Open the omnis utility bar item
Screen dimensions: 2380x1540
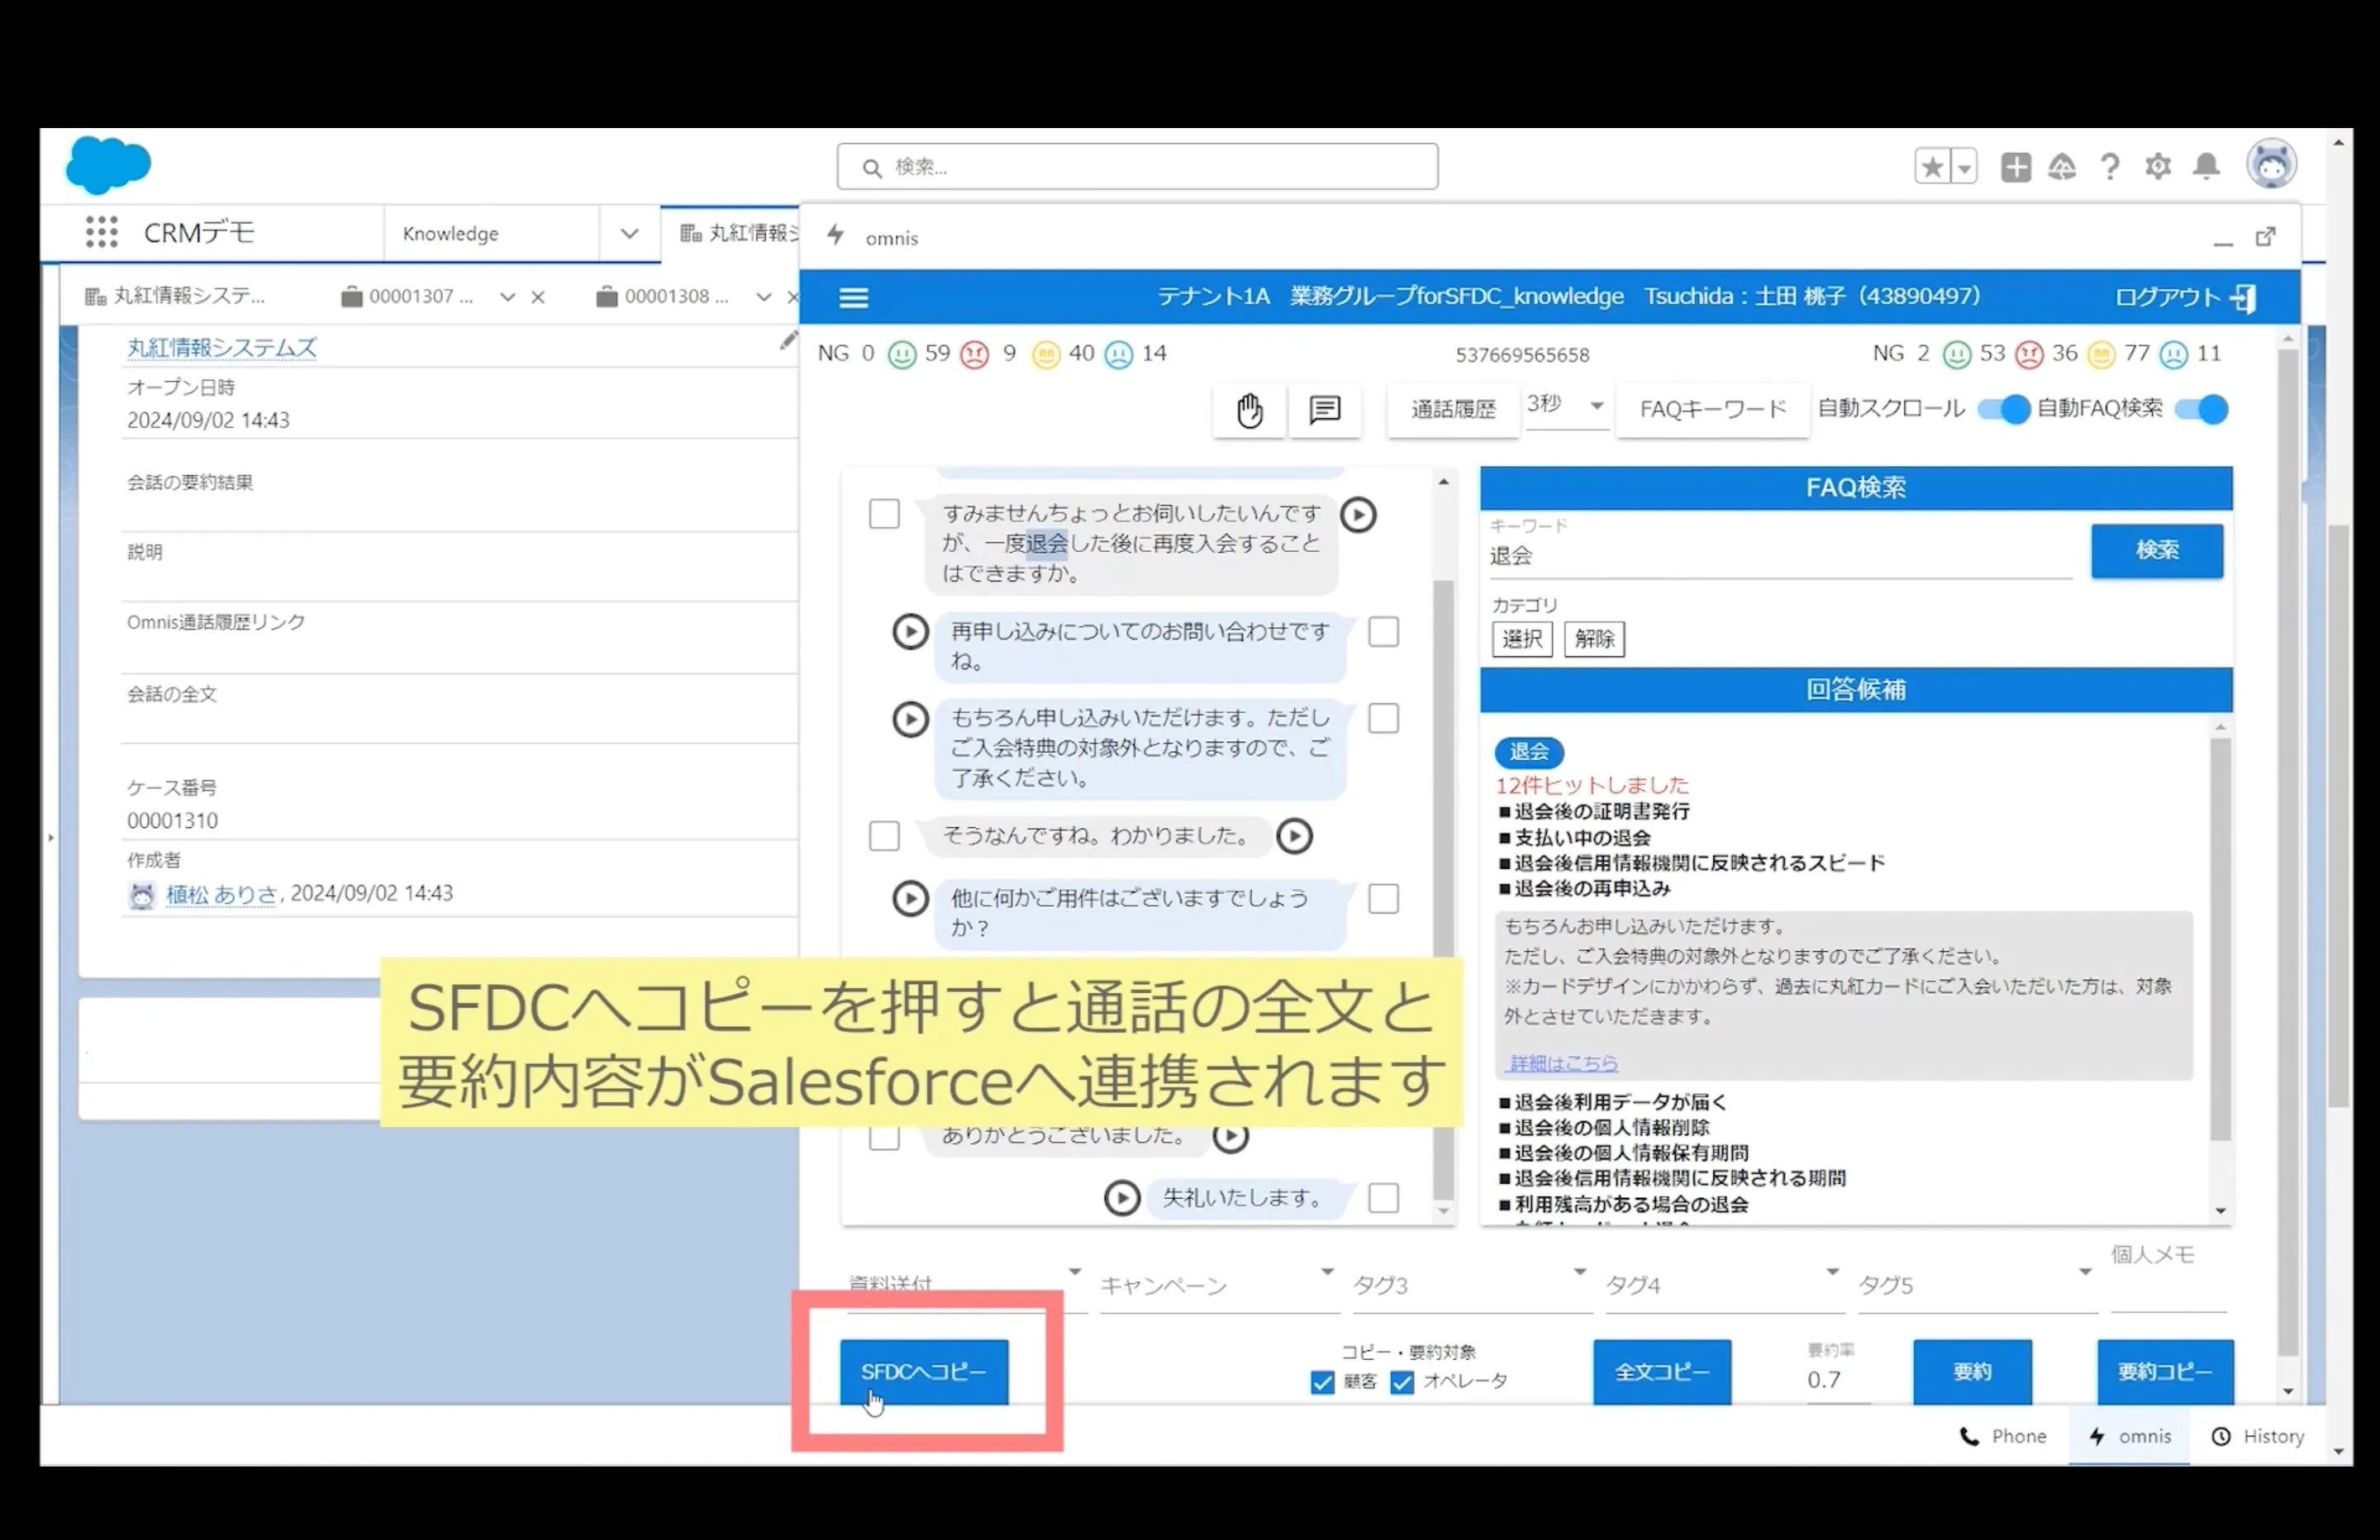pos(2130,1436)
